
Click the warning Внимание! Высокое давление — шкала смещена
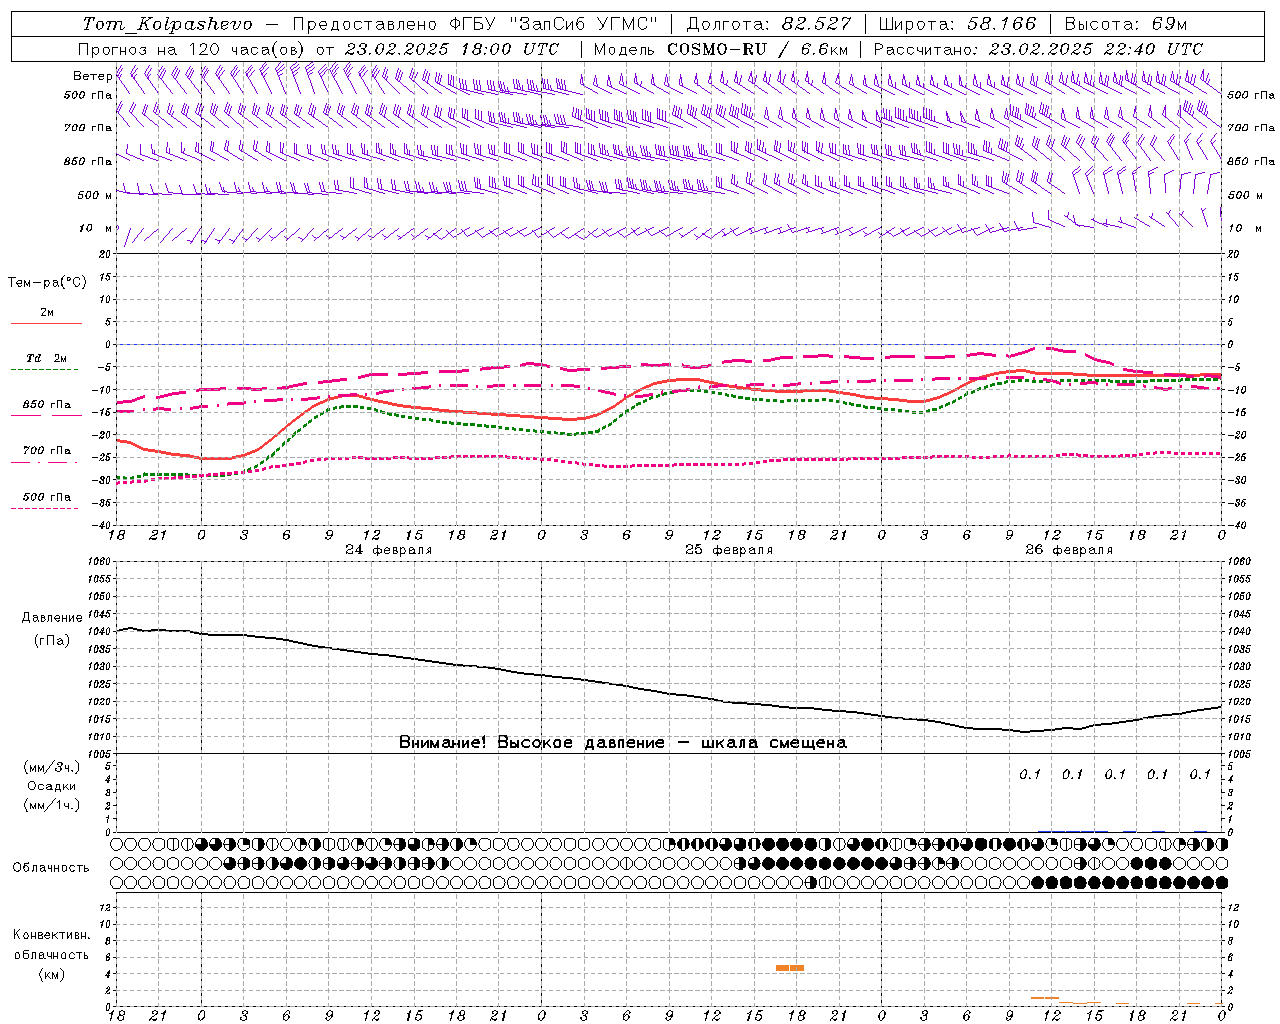623,743
